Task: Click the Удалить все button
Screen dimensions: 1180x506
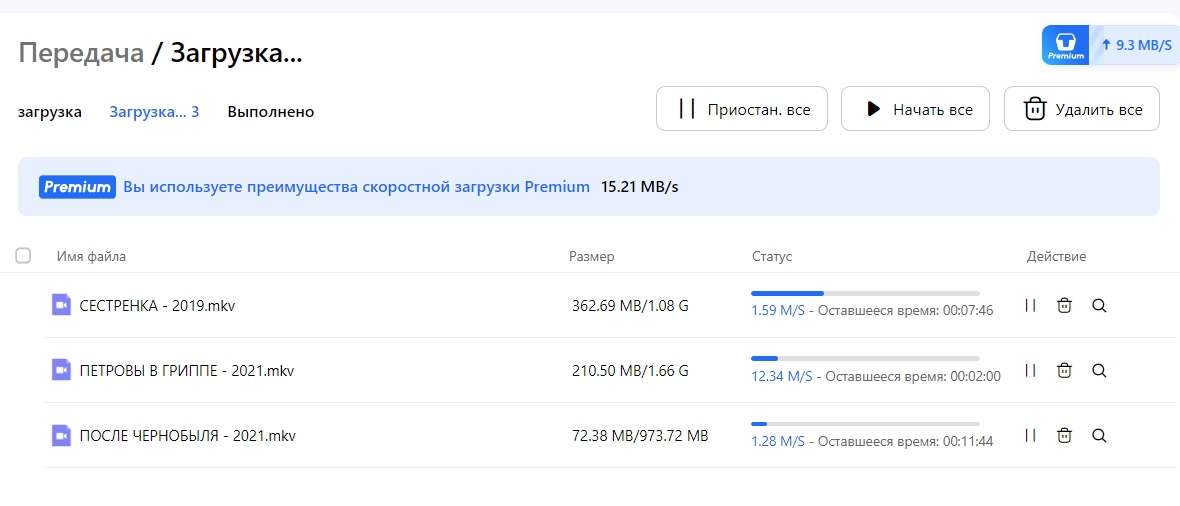Action: (1081, 108)
